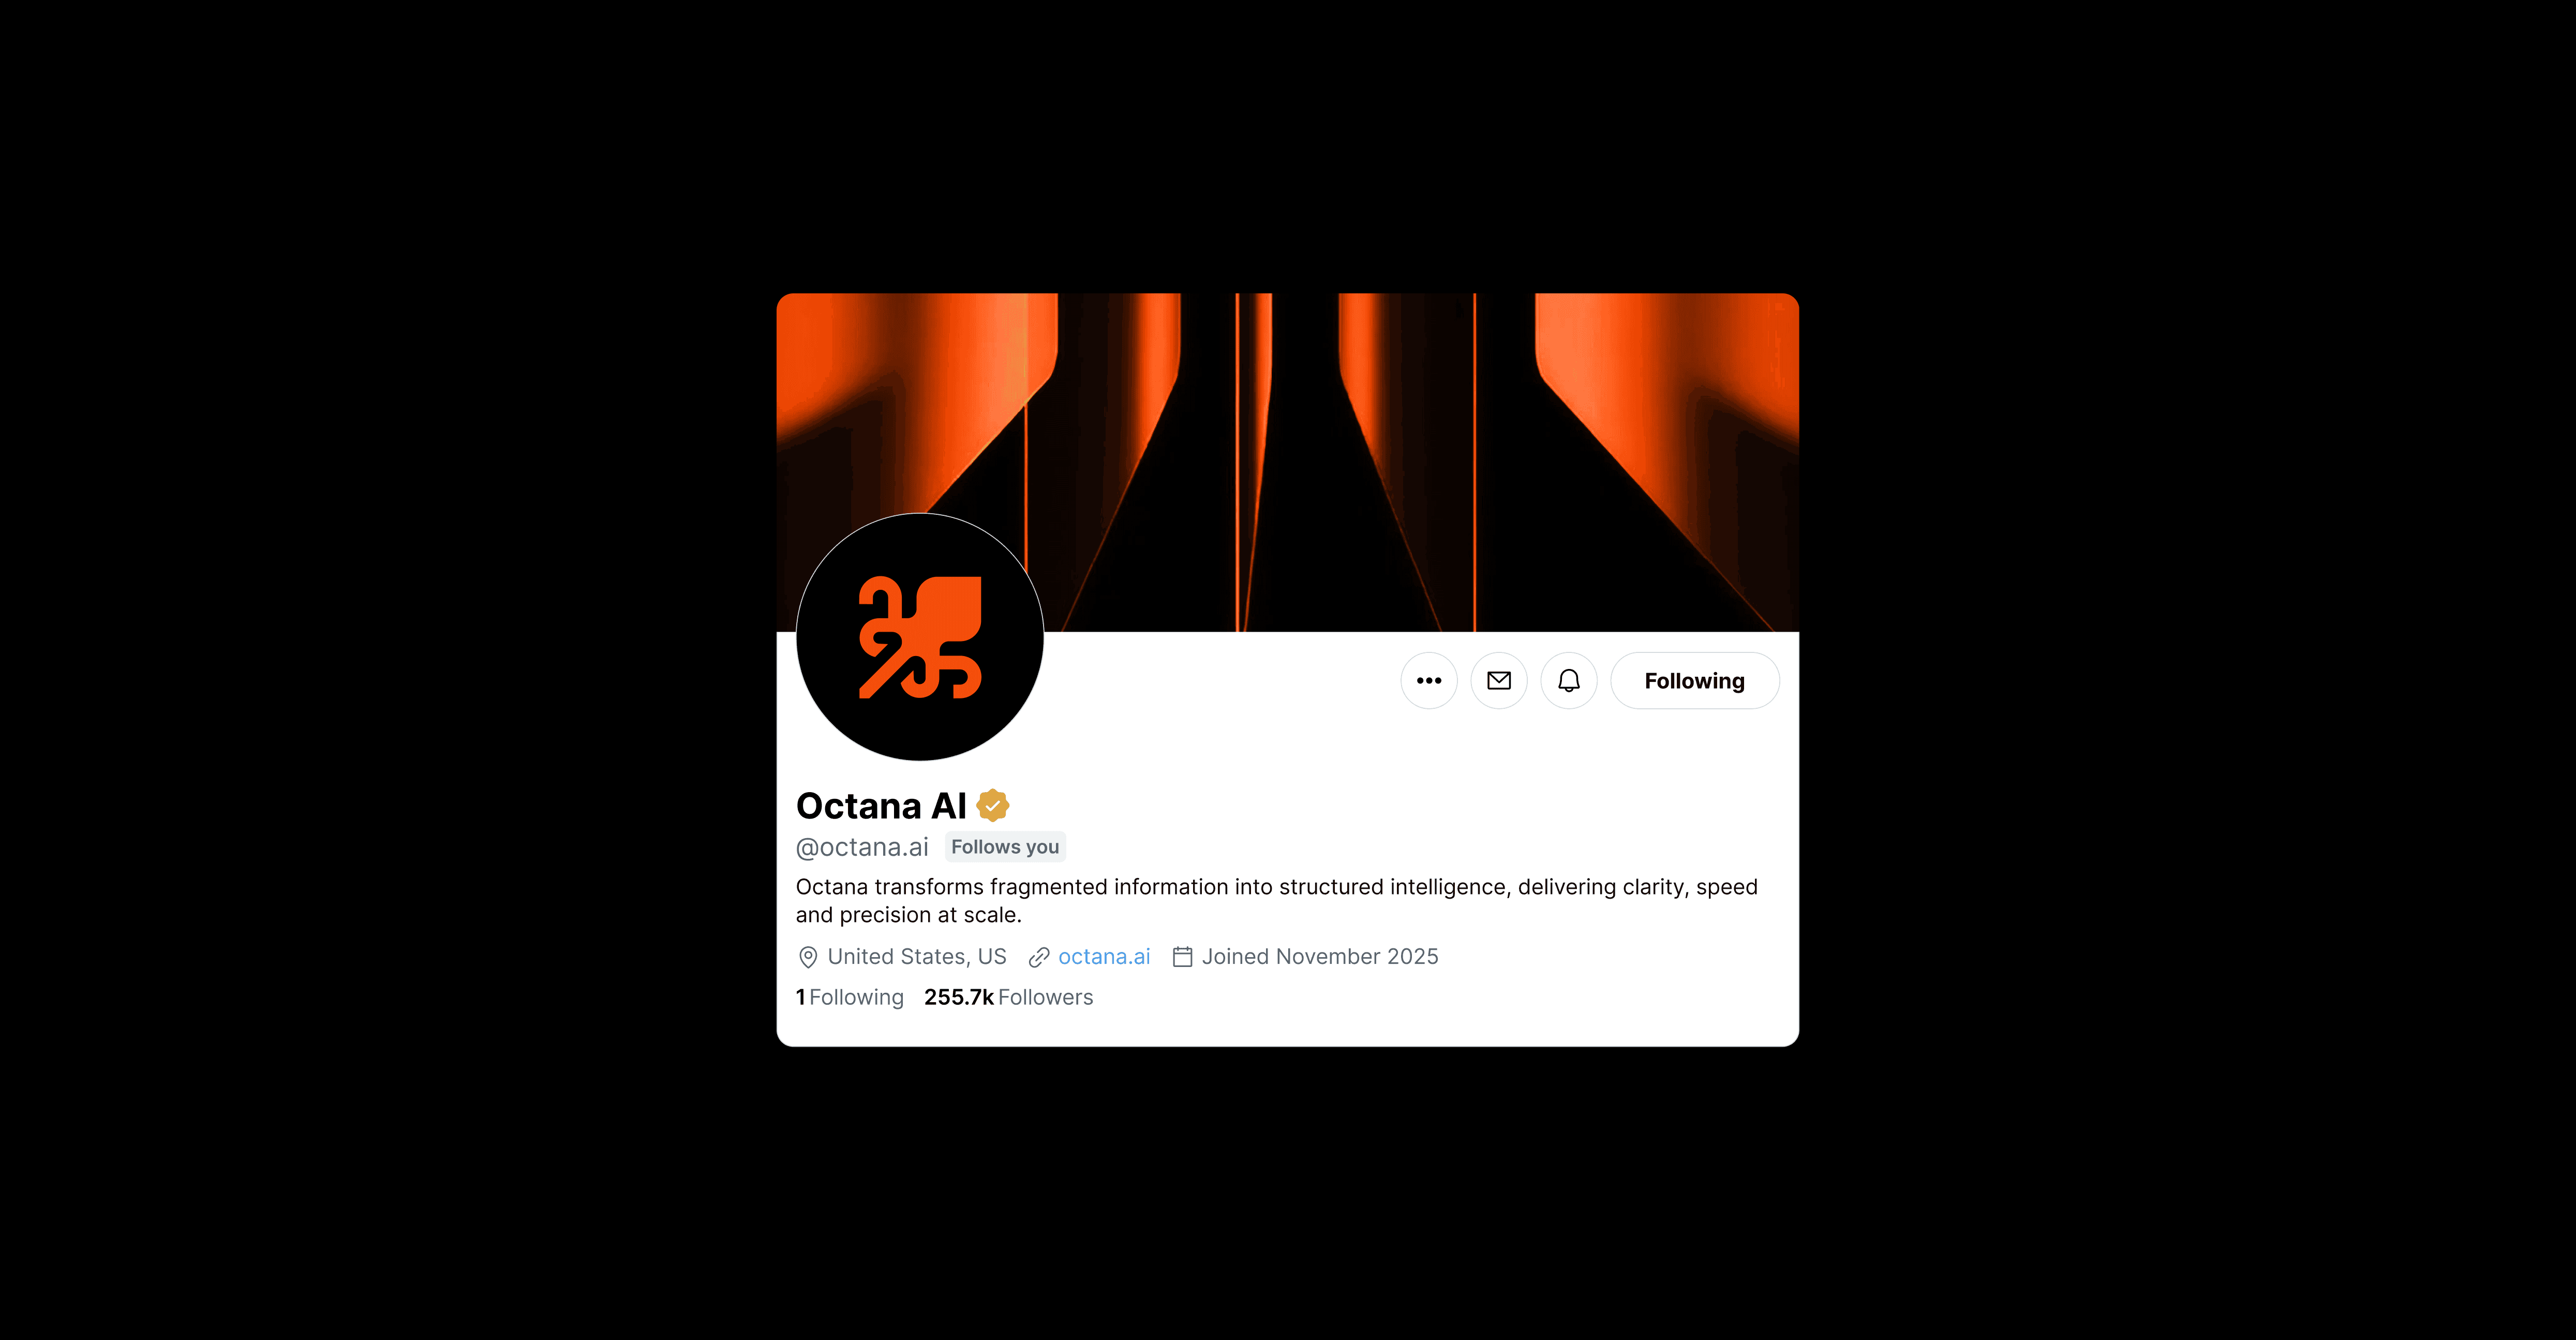Click the gold verified badge
This screenshot has width=2576, height=1340.
993,805
